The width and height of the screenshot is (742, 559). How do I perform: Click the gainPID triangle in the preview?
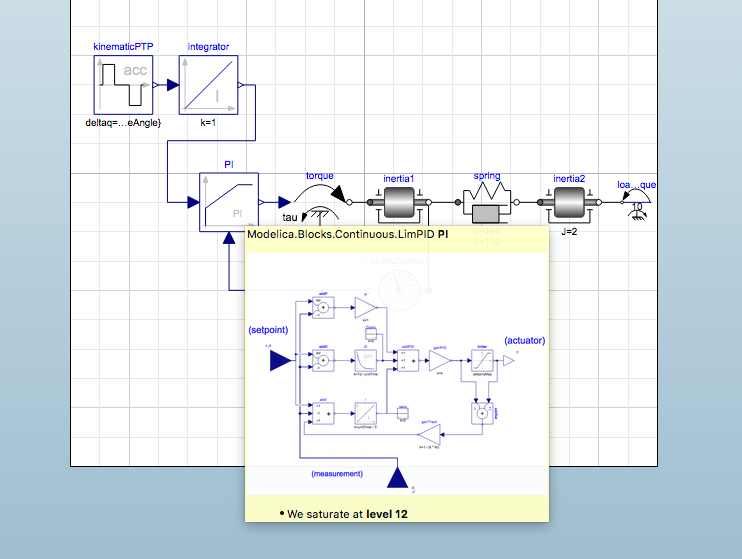coord(440,361)
